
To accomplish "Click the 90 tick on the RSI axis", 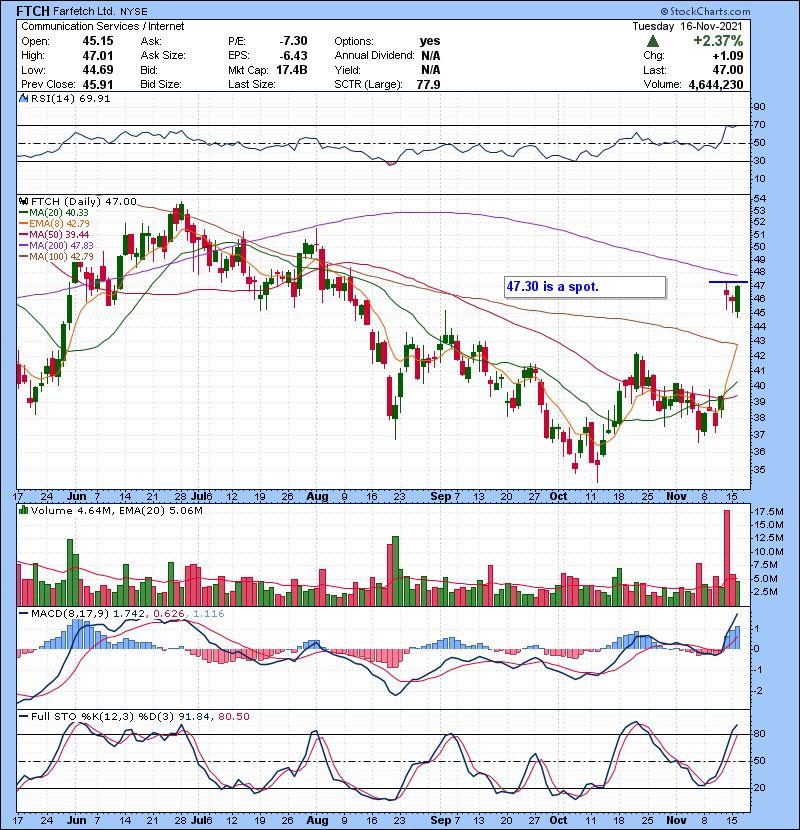I will coord(760,106).
